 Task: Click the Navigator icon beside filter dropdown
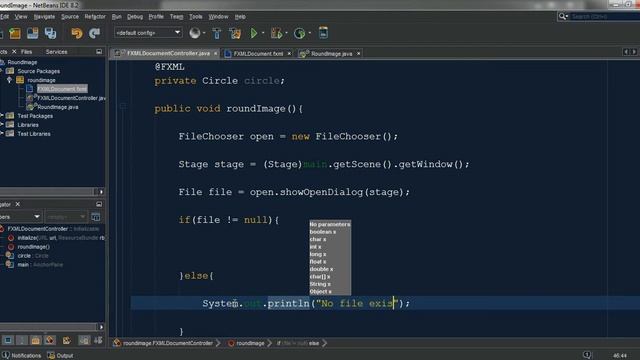click(96, 217)
